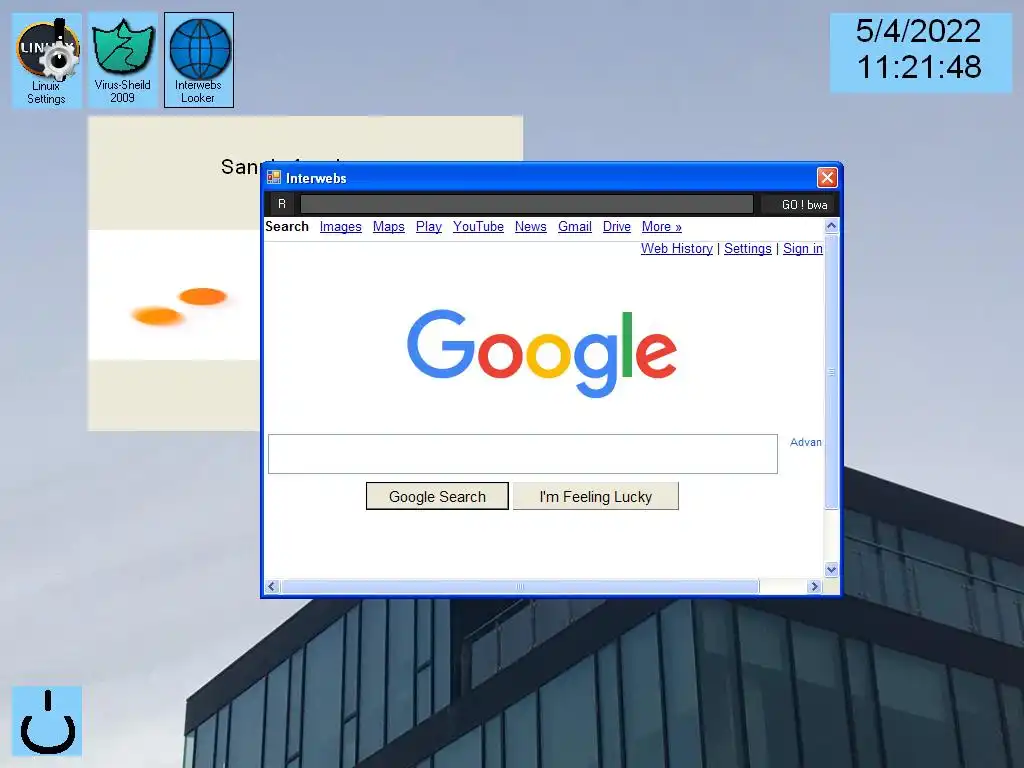
Task: Open the Interwebs Looker desktop icon
Action: click(199, 60)
